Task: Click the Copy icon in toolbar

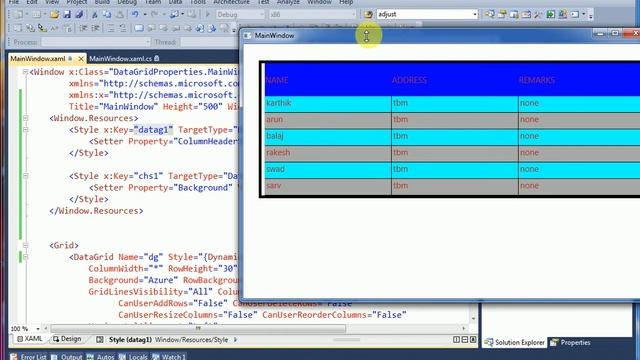Action: [x=107, y=14]
